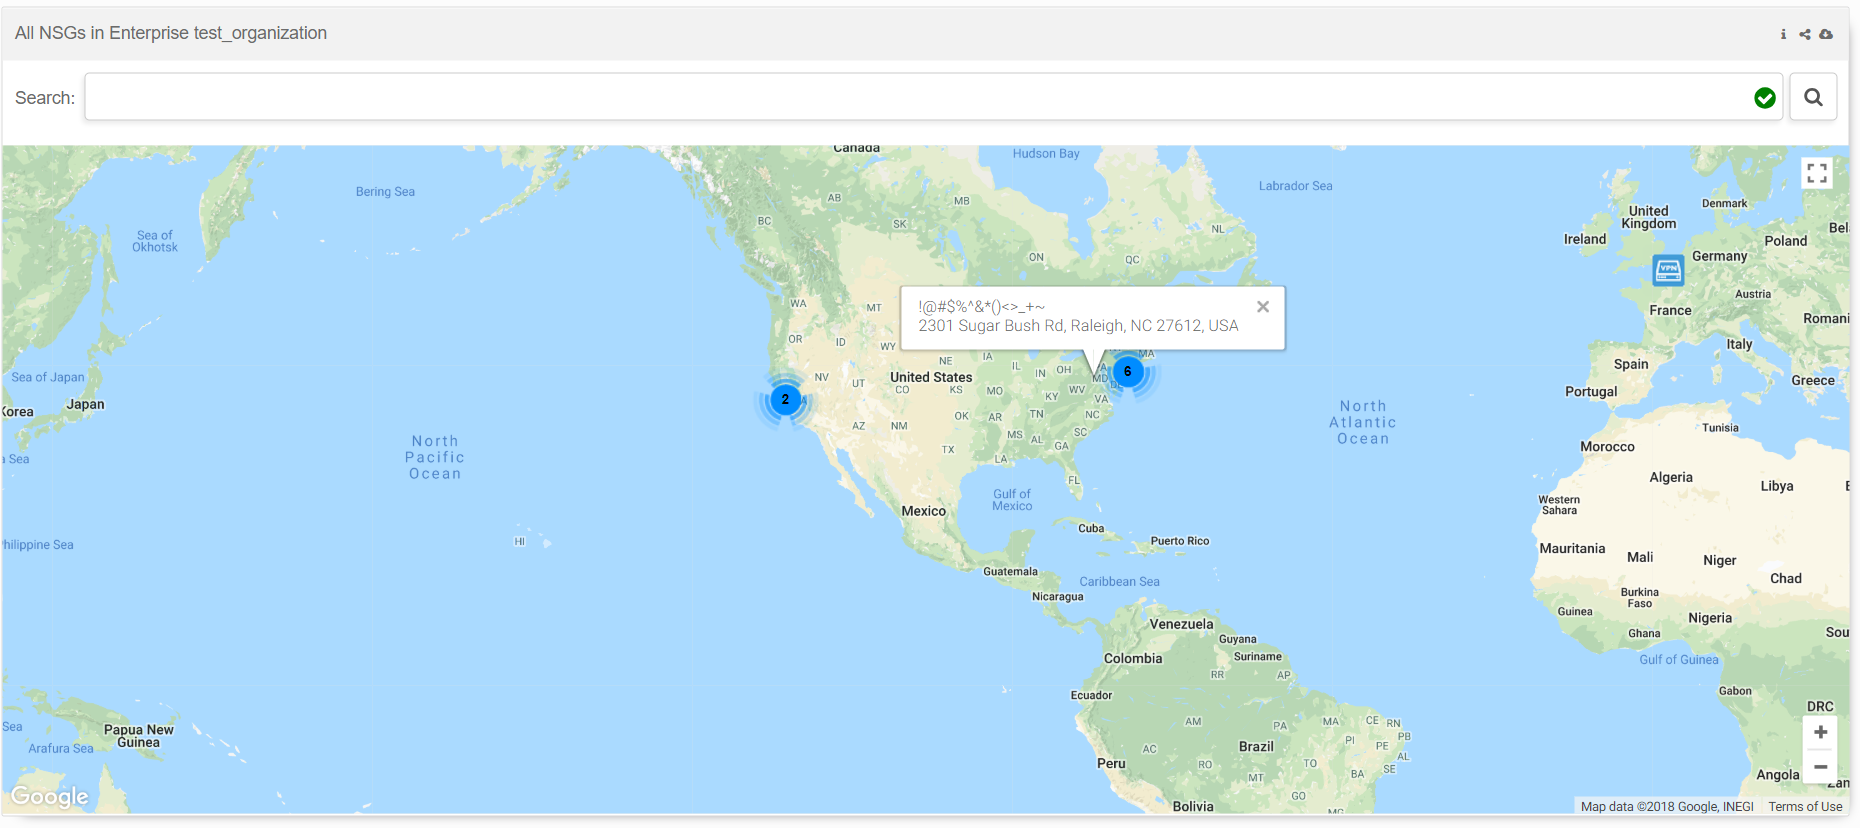The image size is (1860, 828).
Task: Open the cluster marker labeled 2
Action: 785,399
